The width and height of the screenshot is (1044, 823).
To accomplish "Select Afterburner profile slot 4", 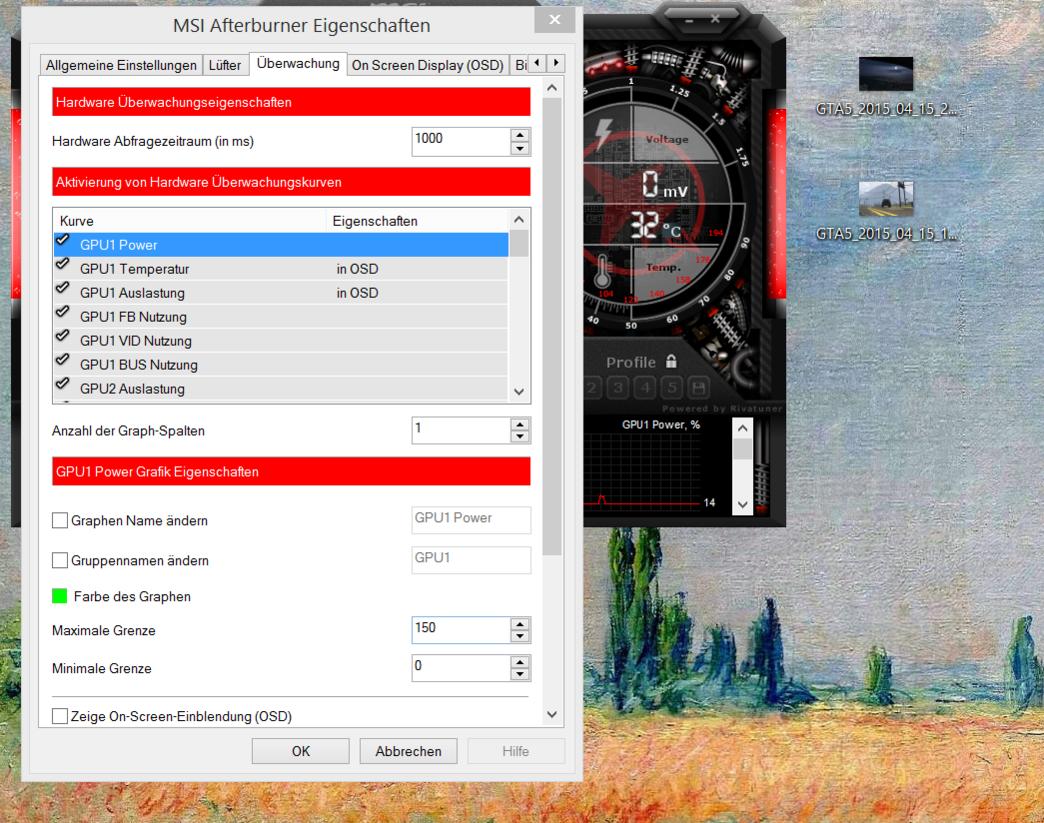I will (x=645, y=388).
